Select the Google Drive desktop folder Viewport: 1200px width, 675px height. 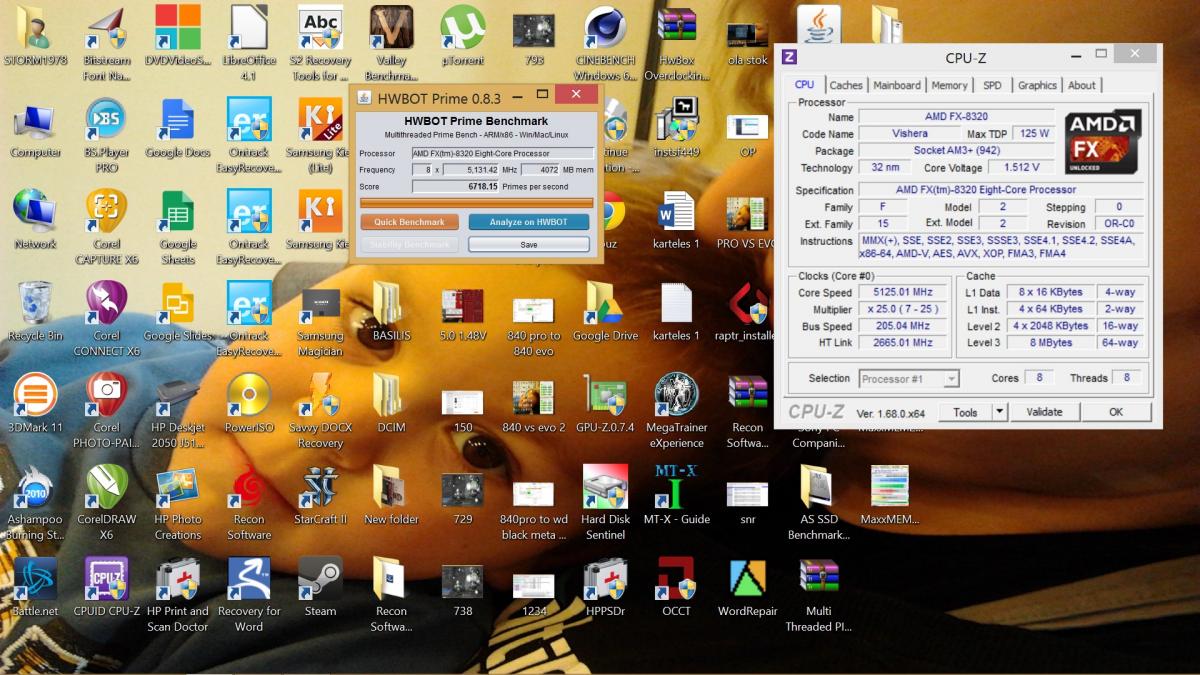tap(605, 304)
